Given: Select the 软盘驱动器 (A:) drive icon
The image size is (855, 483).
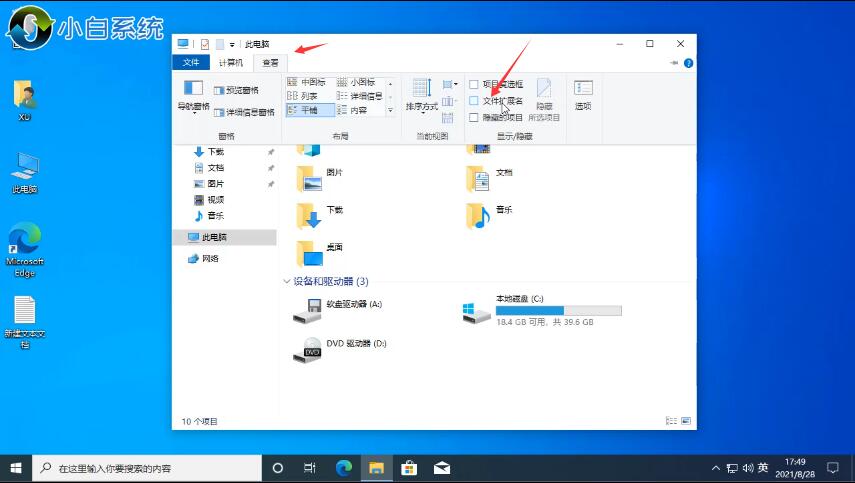Looking at the screenshot, I should click(x=308, y=311).
